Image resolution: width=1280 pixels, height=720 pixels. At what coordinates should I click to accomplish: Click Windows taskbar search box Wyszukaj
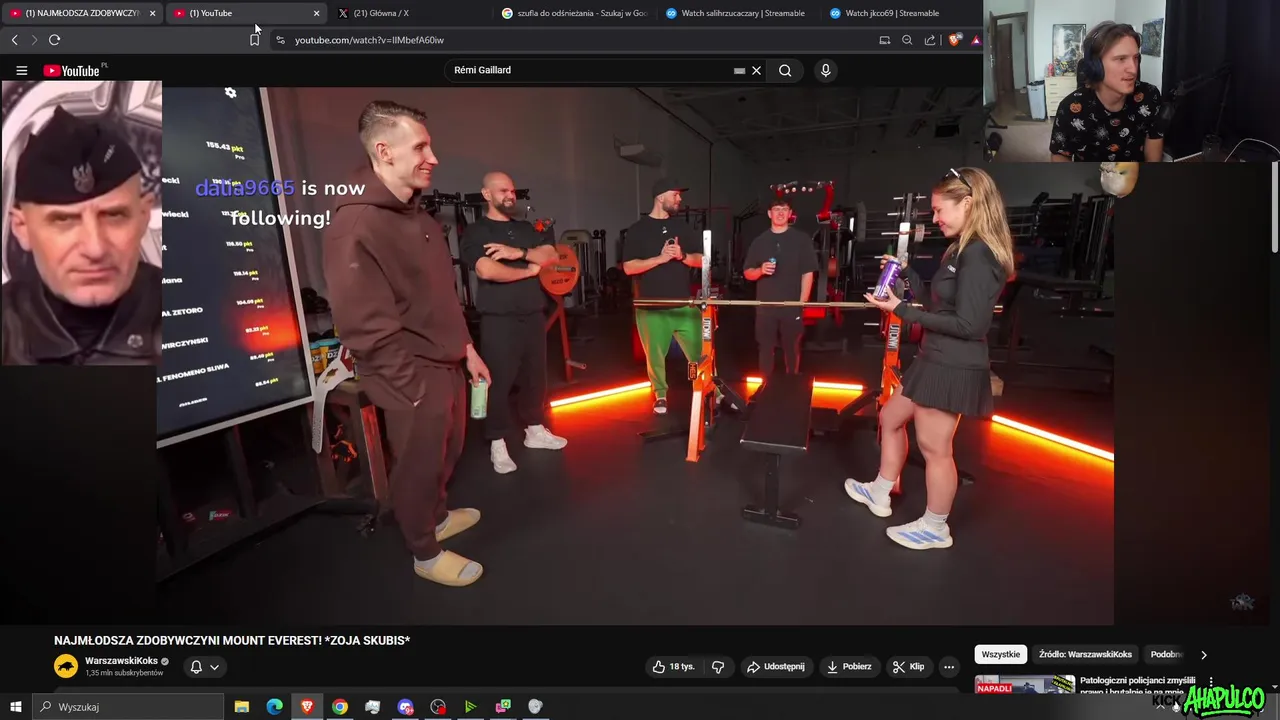pyautogui.click(x=127, y=707)
